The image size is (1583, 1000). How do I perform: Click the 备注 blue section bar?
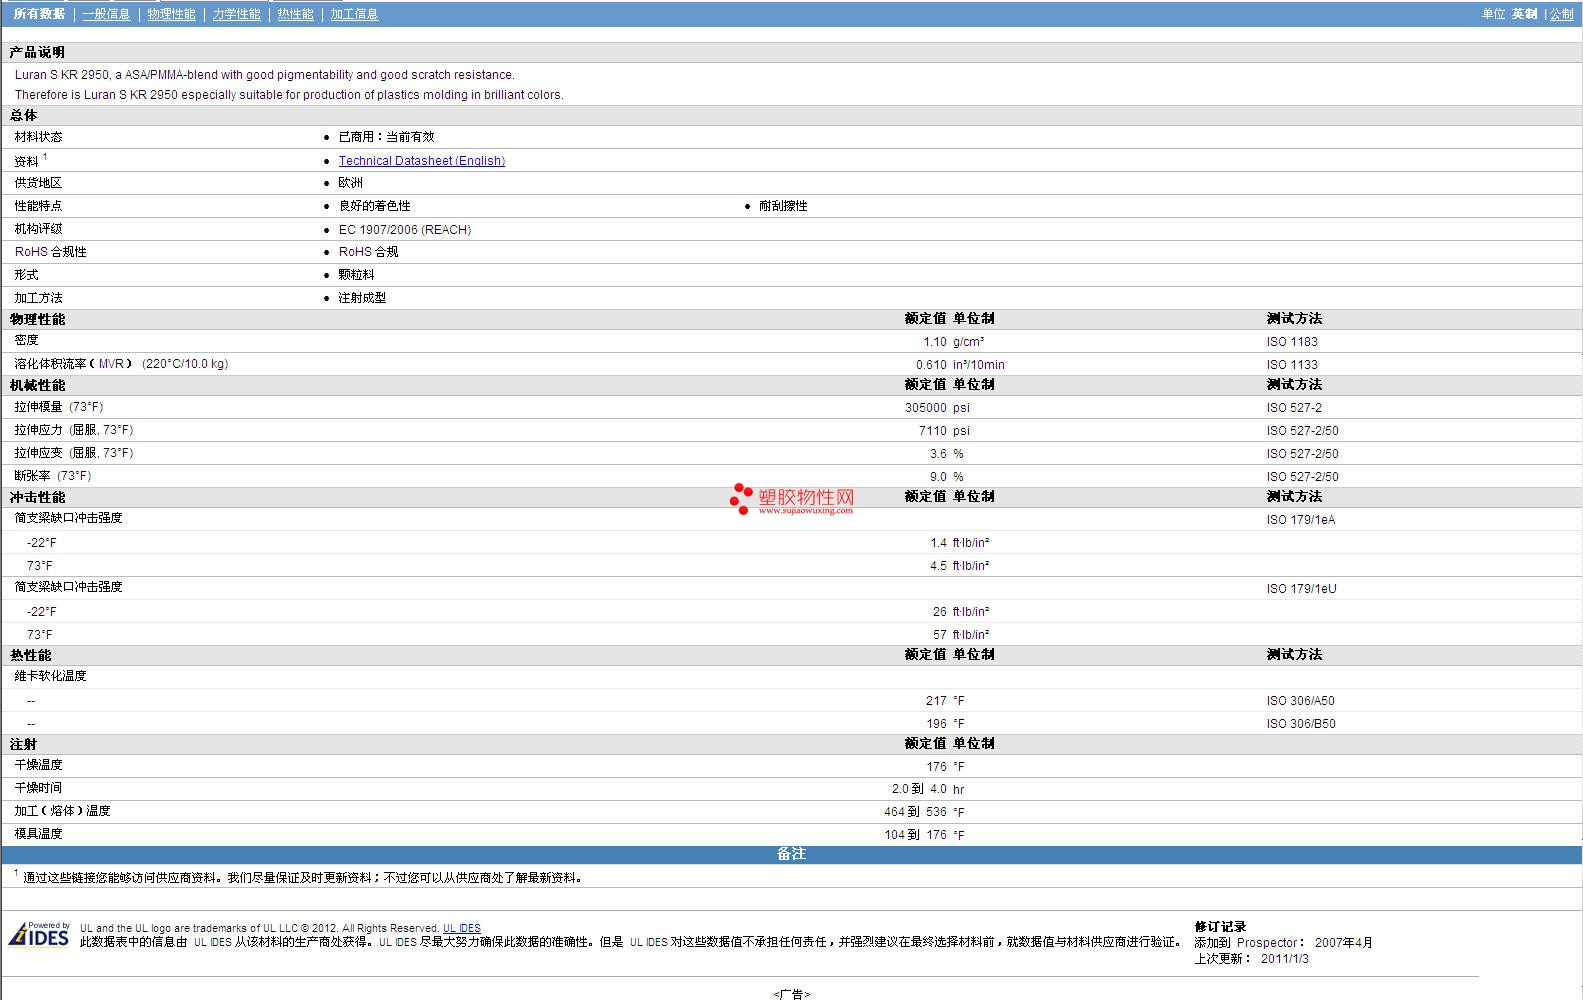[x=791, y=854]
